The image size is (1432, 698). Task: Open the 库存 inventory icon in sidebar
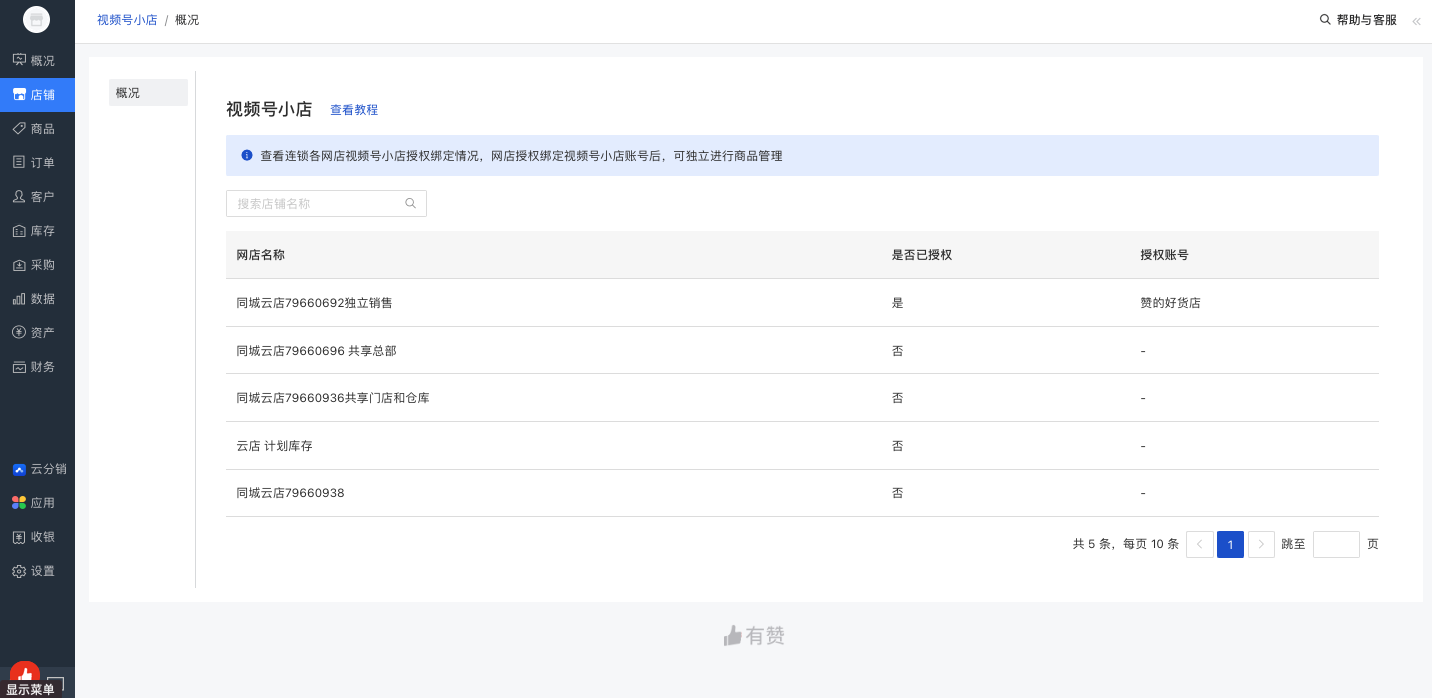tap(19, 231)
